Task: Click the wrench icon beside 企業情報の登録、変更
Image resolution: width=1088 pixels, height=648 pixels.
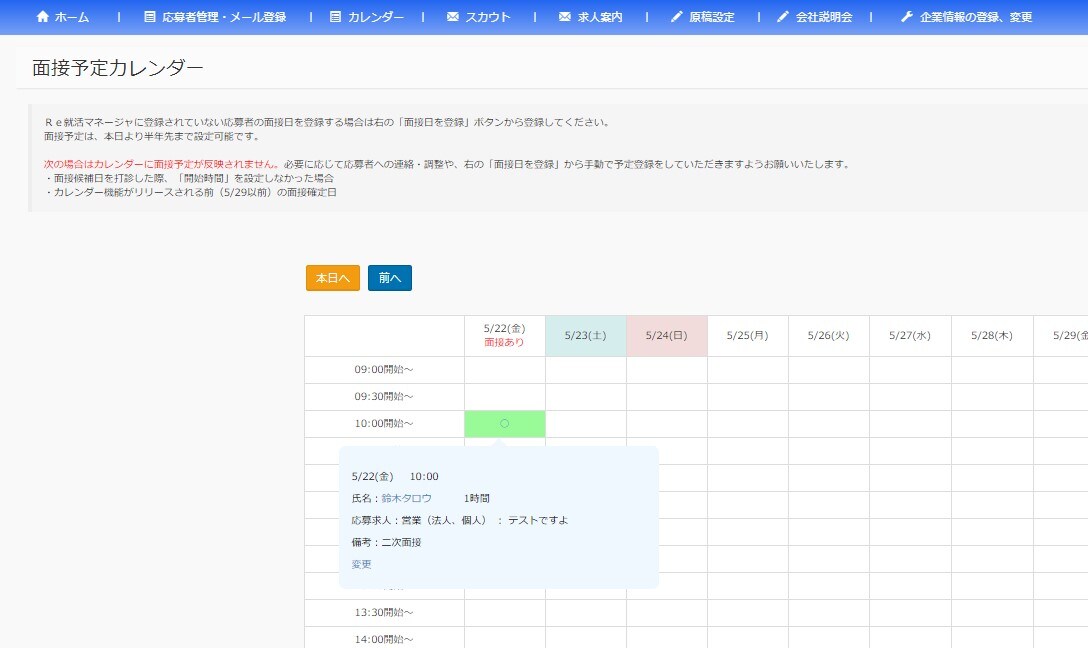Action: point(907,17)
